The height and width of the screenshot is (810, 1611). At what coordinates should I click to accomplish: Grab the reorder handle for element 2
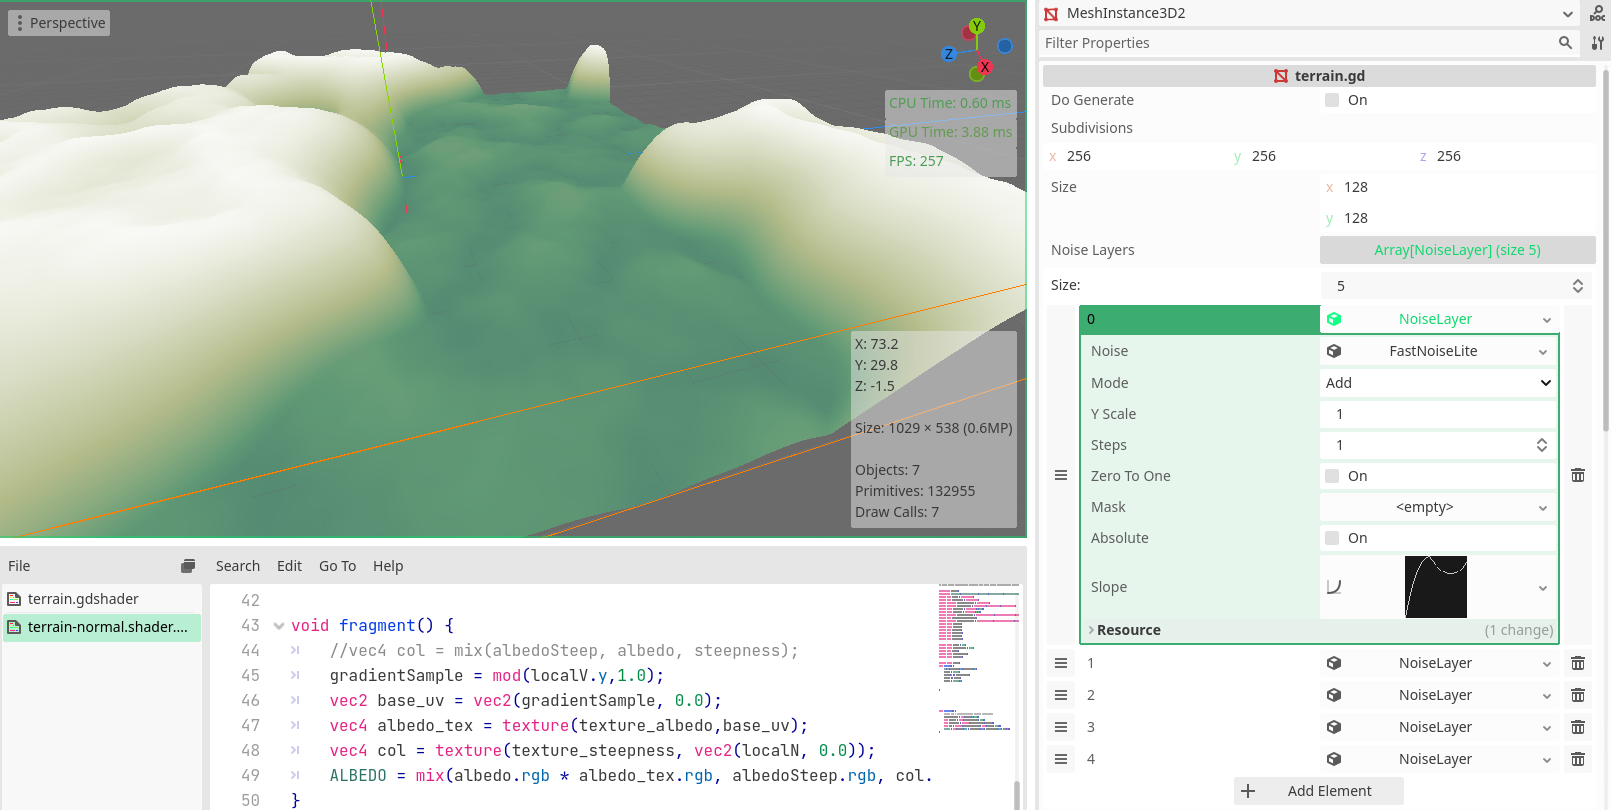(x=1061, y=695)
